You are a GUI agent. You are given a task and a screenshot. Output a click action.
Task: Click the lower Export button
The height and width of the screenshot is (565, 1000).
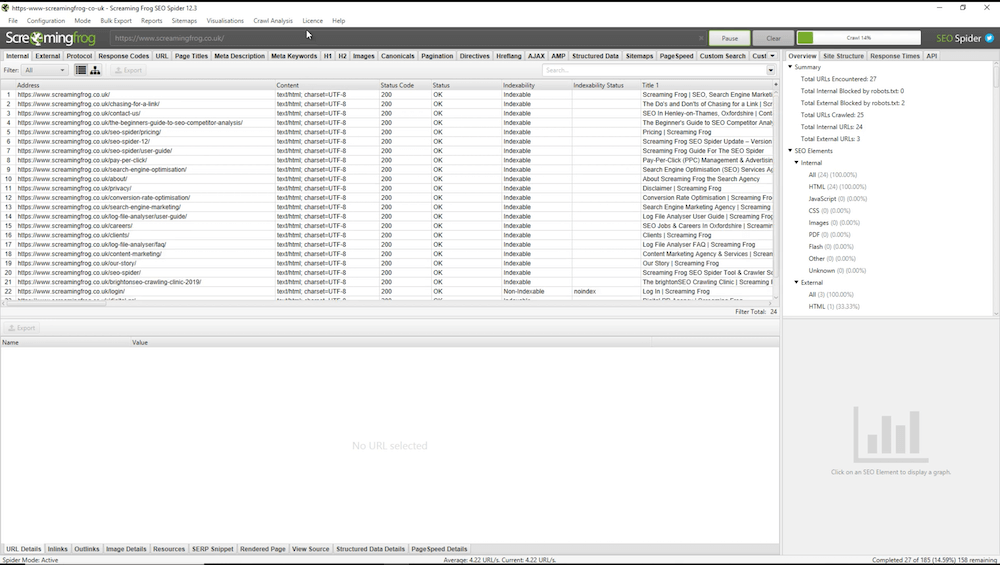point(21,328)
